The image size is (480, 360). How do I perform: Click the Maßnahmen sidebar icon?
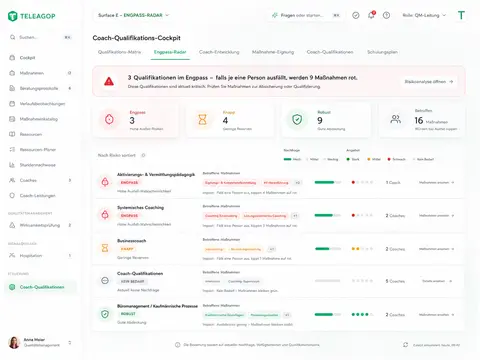12,73
